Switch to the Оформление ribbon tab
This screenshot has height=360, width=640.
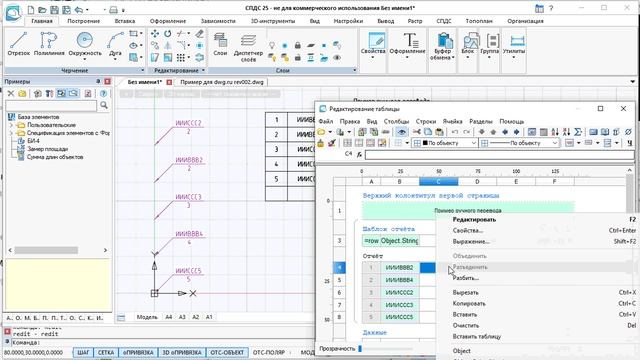point(168,21)
